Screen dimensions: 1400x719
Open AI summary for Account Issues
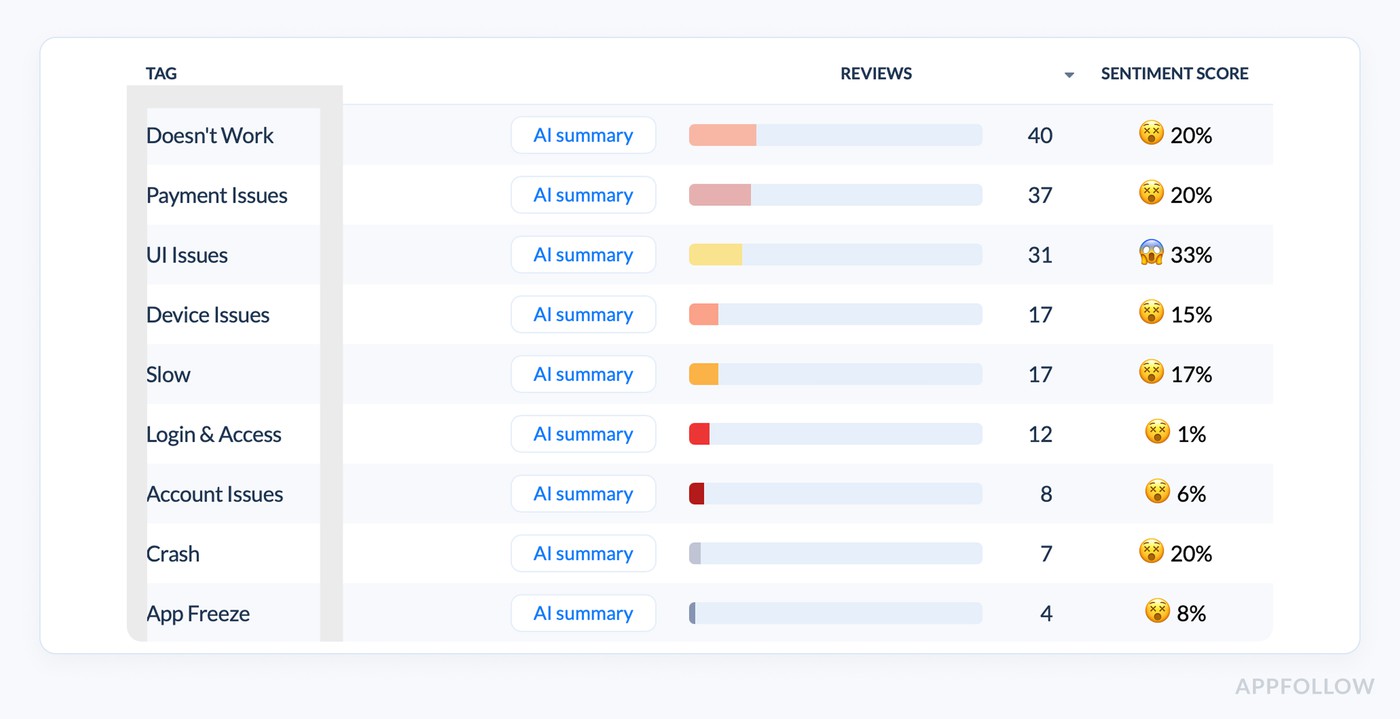tap(583, 493)
